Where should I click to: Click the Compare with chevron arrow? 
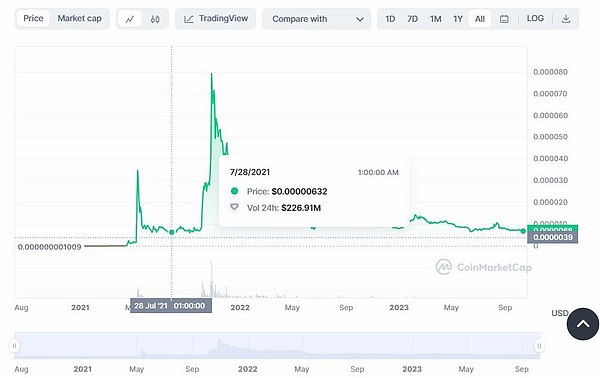click(360, 19)
